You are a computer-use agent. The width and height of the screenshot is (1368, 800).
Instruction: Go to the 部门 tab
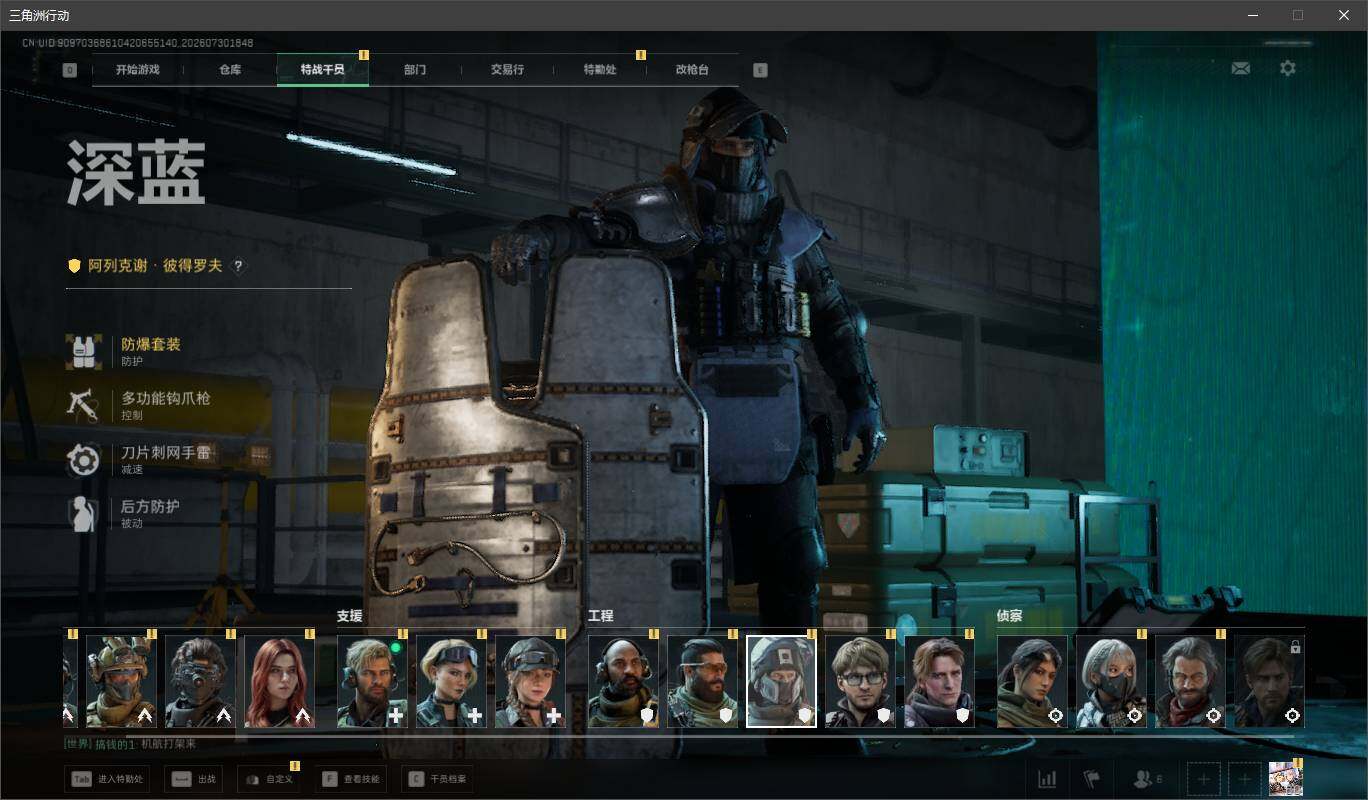[415, 70]
